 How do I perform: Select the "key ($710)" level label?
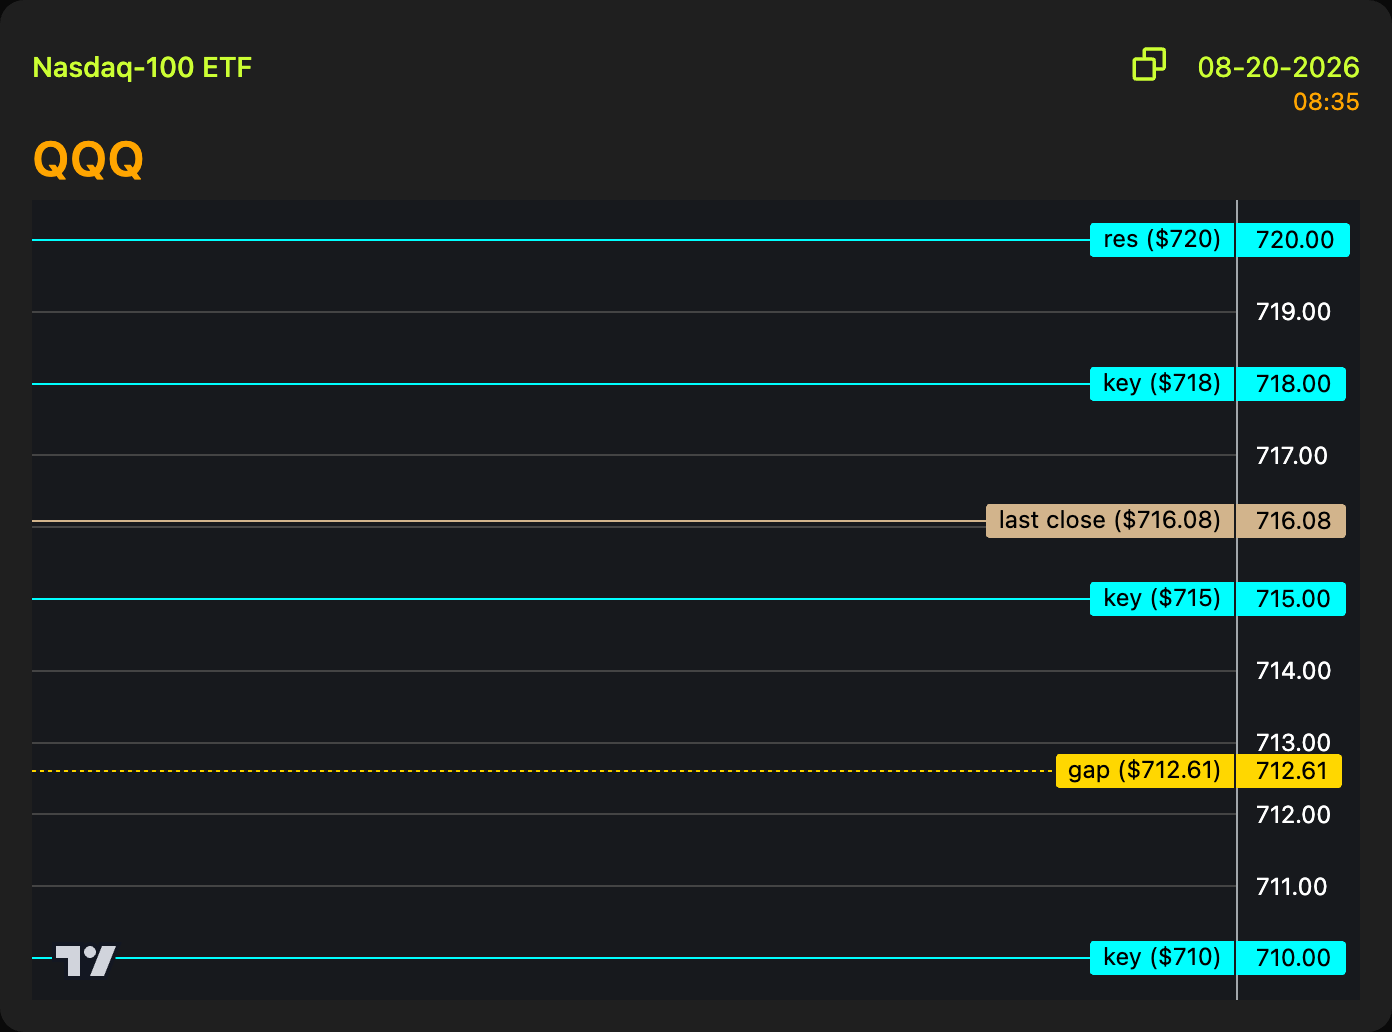click(1162, 958)
